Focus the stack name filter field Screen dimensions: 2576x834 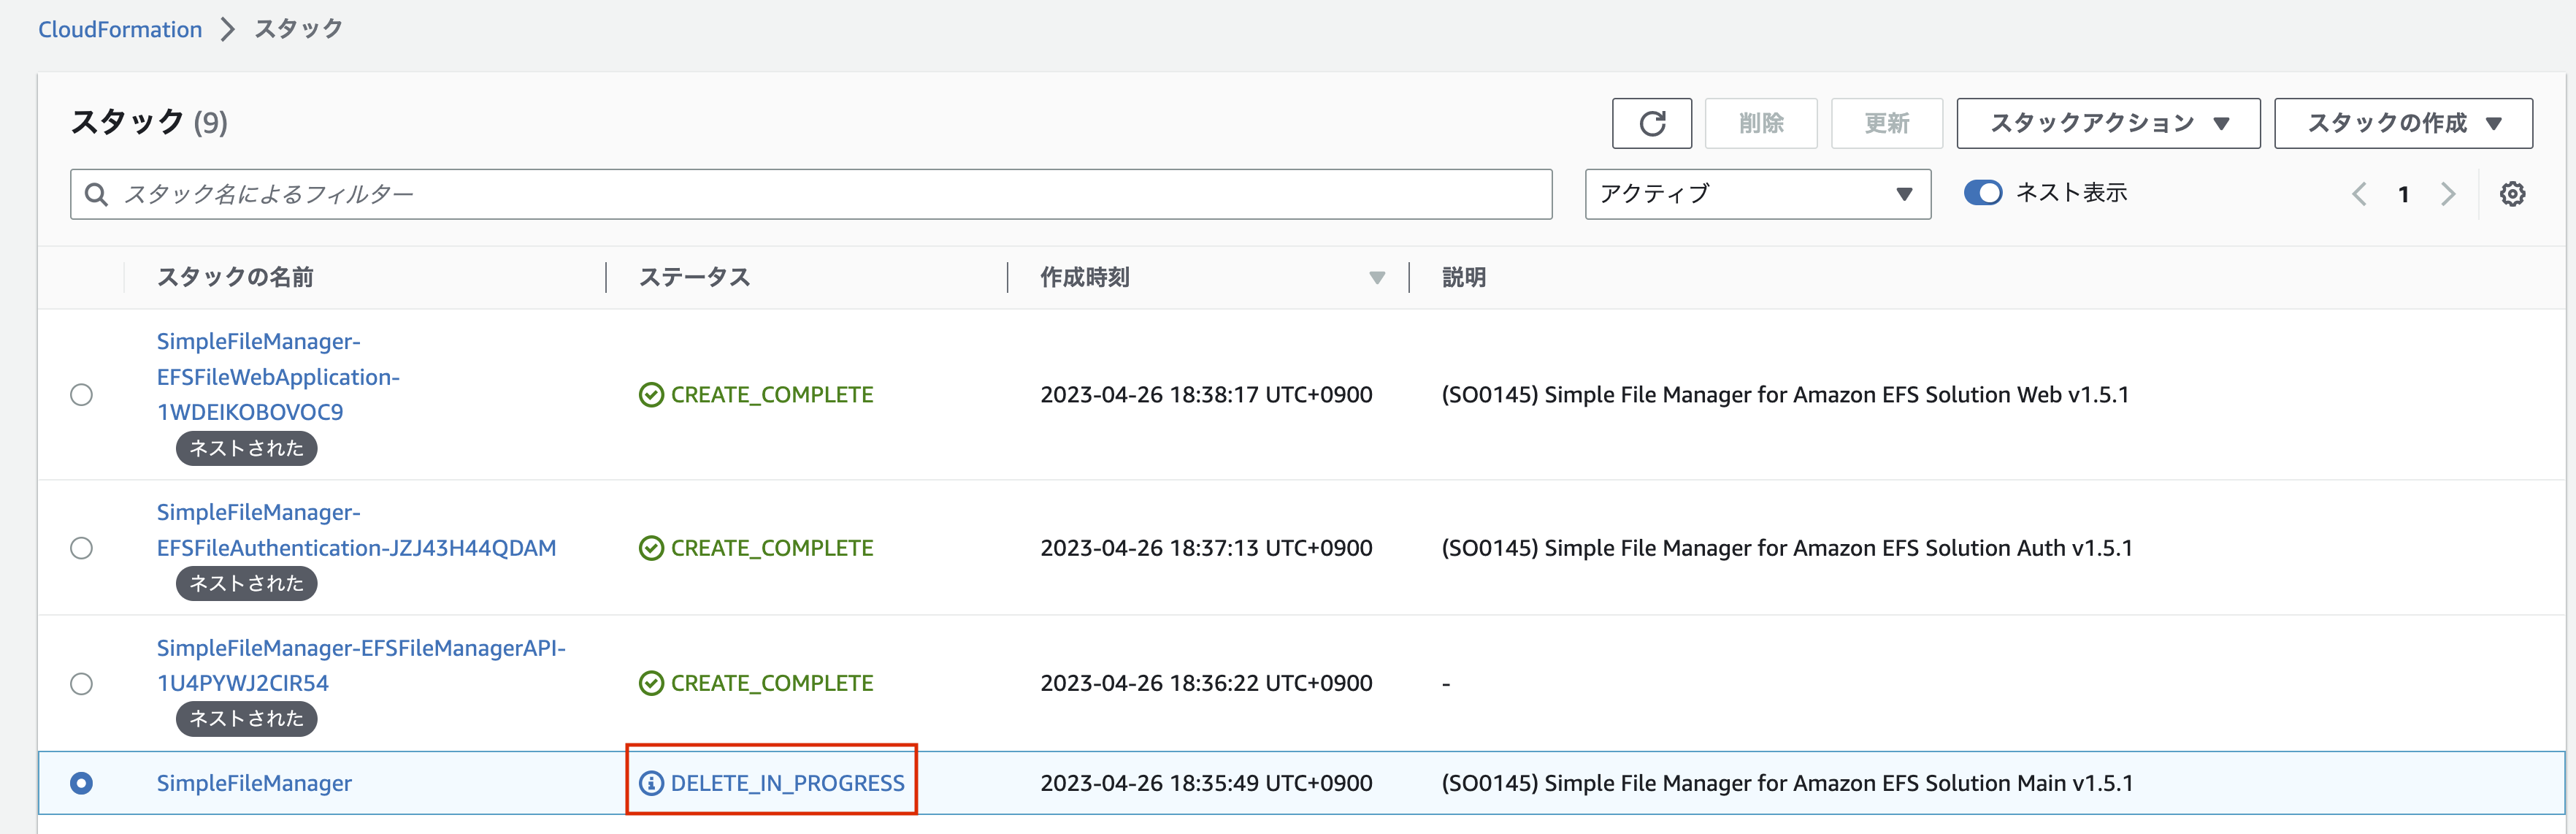click(811, 194)
